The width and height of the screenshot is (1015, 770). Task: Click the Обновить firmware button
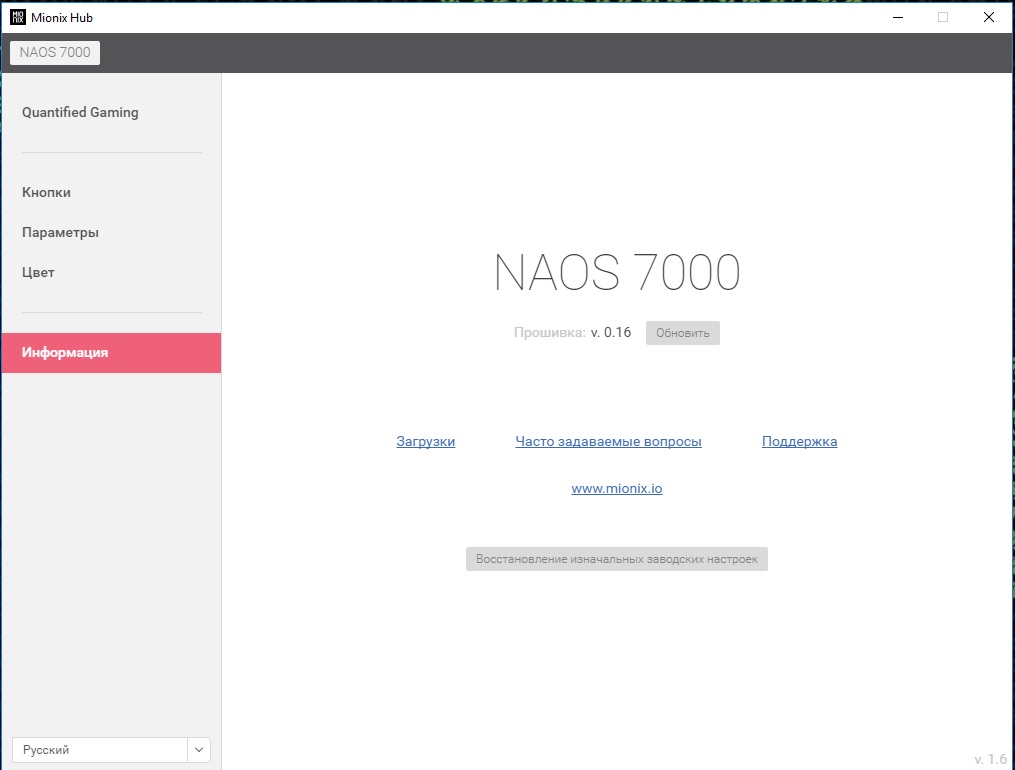(x=682, y=333)
